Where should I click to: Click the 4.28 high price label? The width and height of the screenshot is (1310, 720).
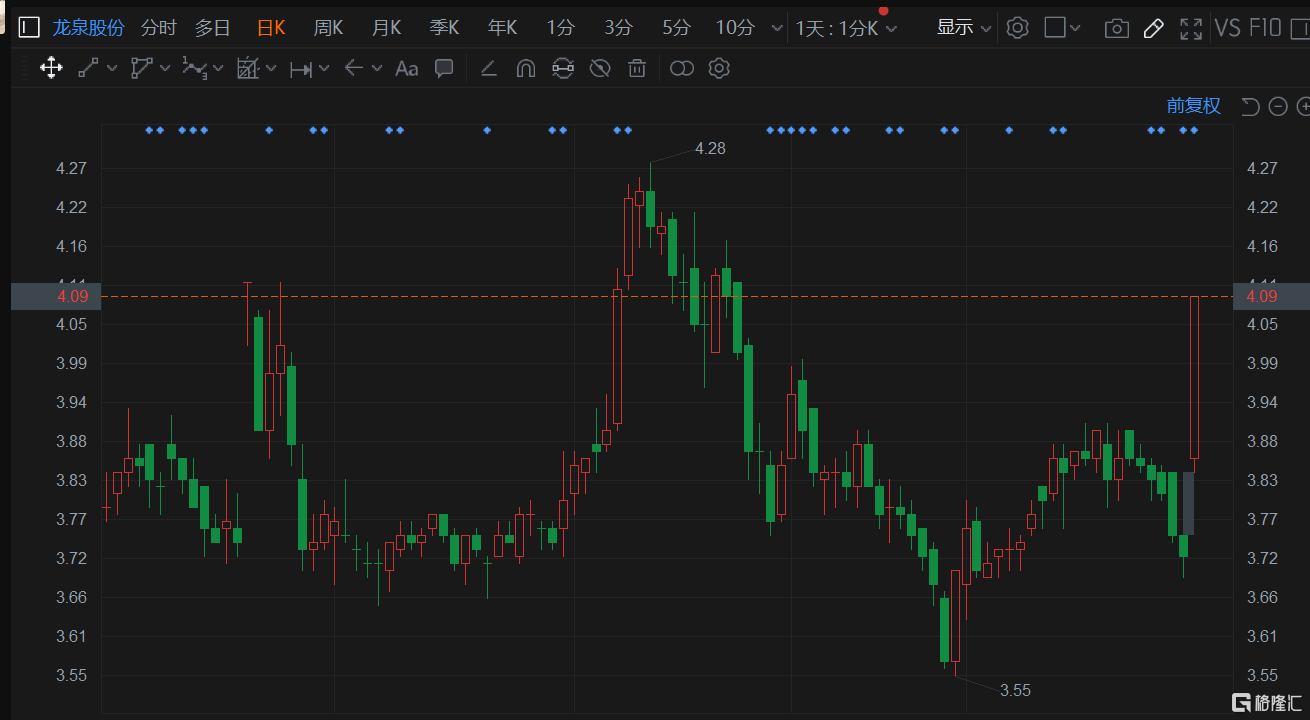(x=710, y=148)
